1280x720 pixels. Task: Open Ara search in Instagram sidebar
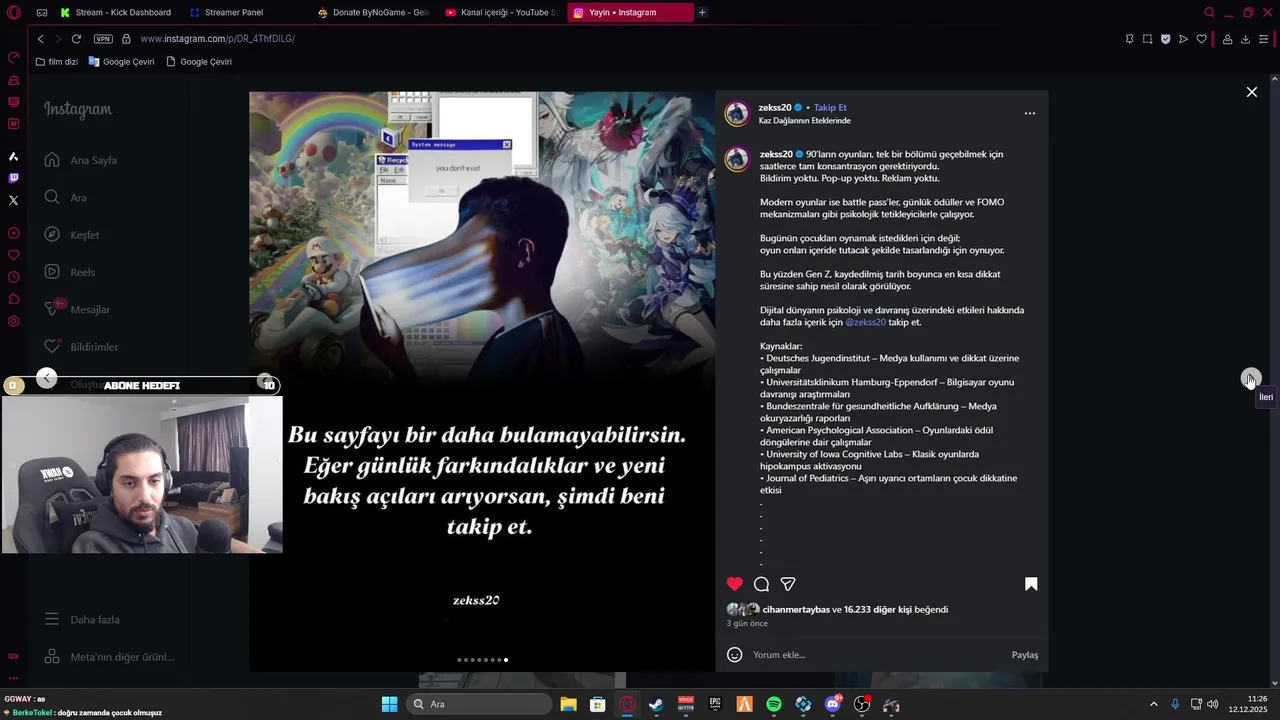click(x=66, y=198)
